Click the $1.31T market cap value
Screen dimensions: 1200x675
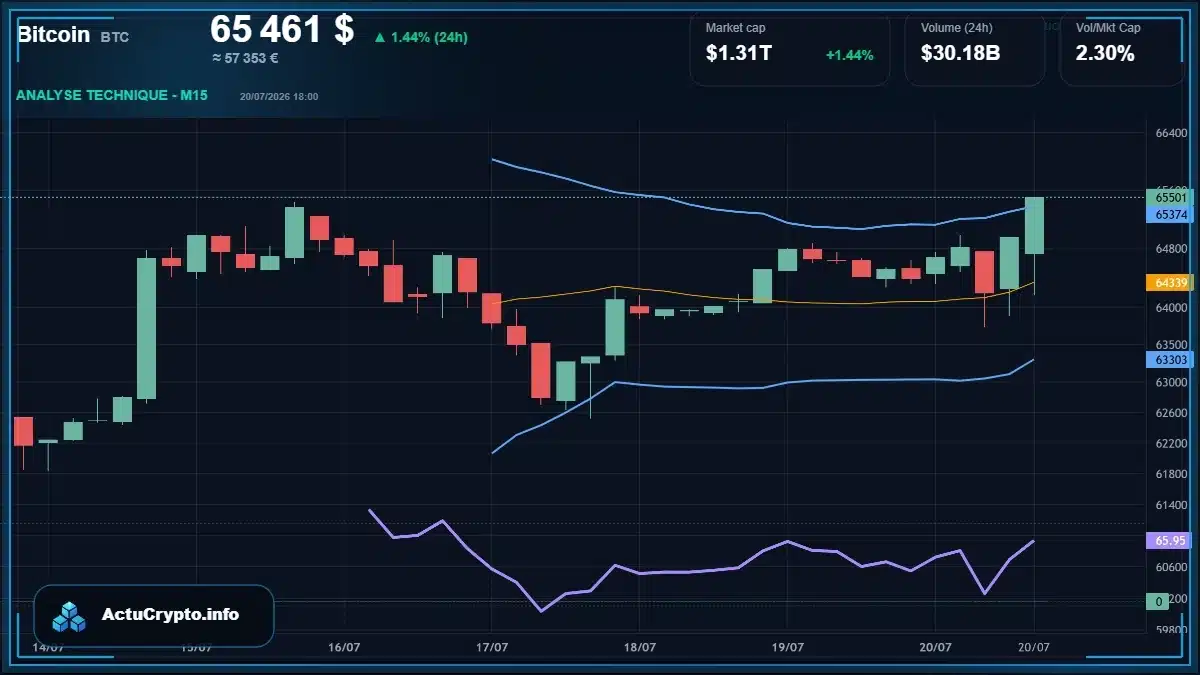pos(738,54)
